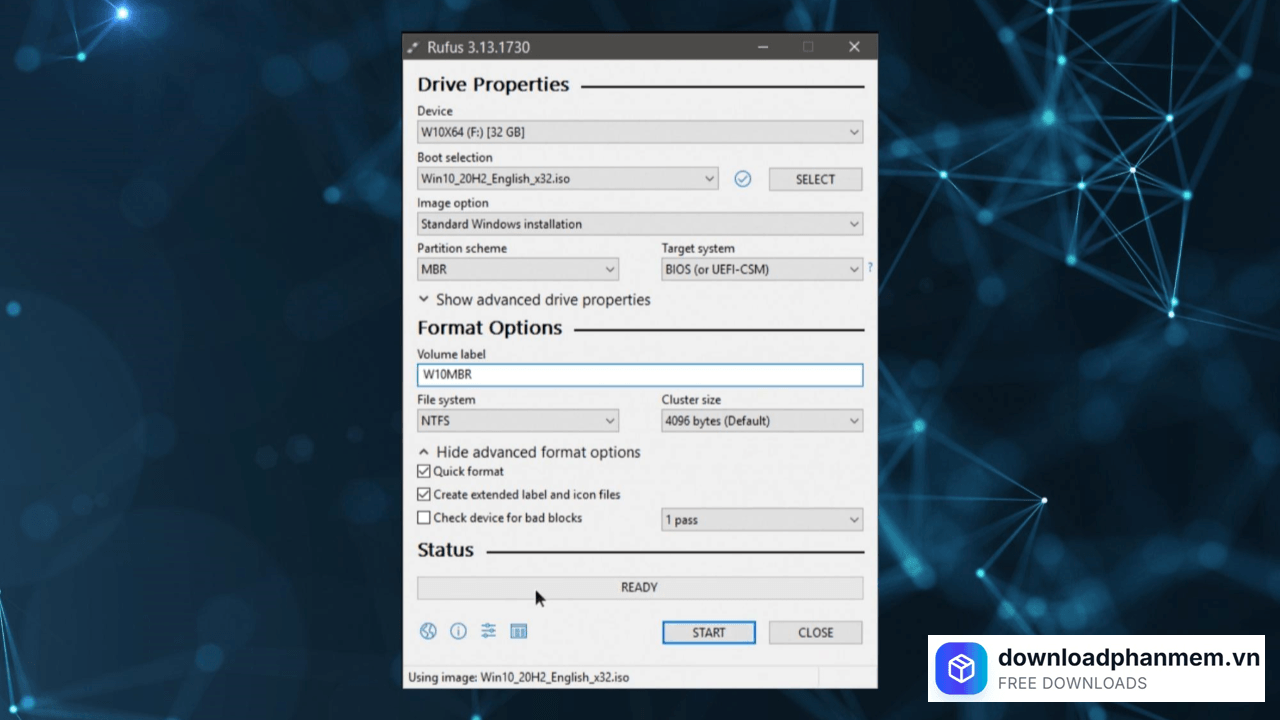Collapse Hide advanced format options
This screenshot has width=1280, height=720.
529,452
